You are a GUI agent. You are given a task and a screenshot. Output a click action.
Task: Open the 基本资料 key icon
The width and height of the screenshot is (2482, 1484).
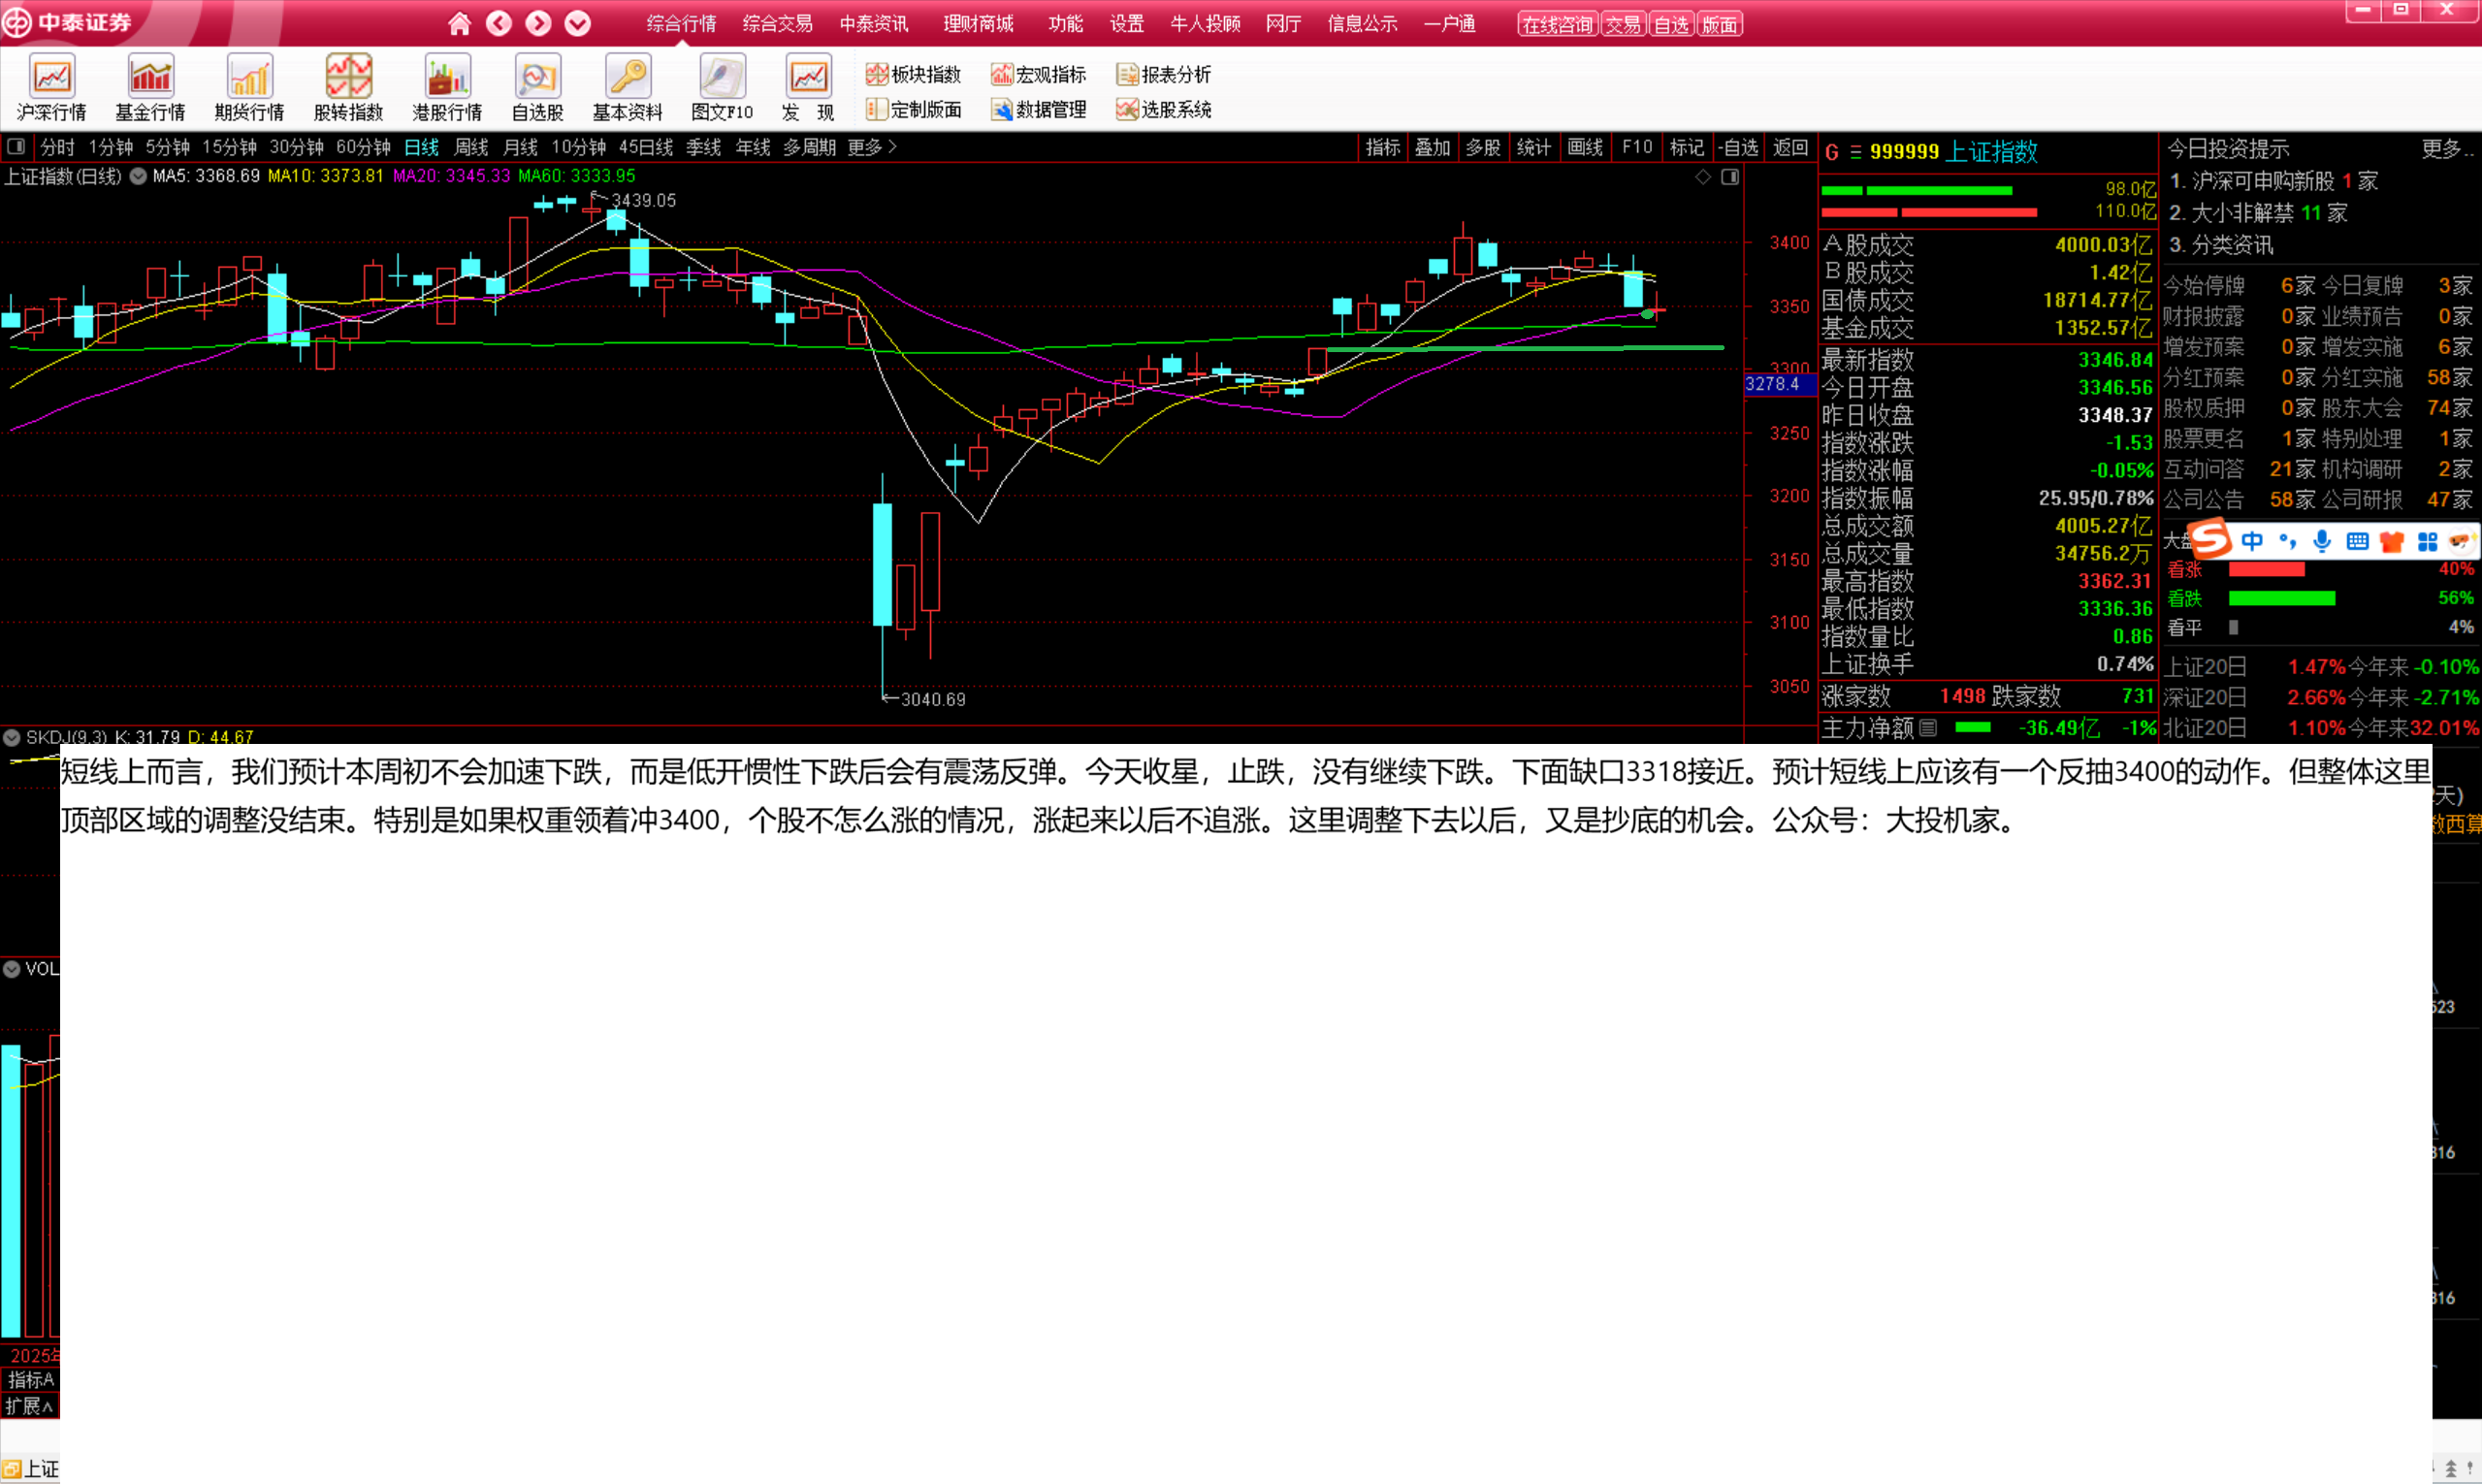click(x=628, y=88)
